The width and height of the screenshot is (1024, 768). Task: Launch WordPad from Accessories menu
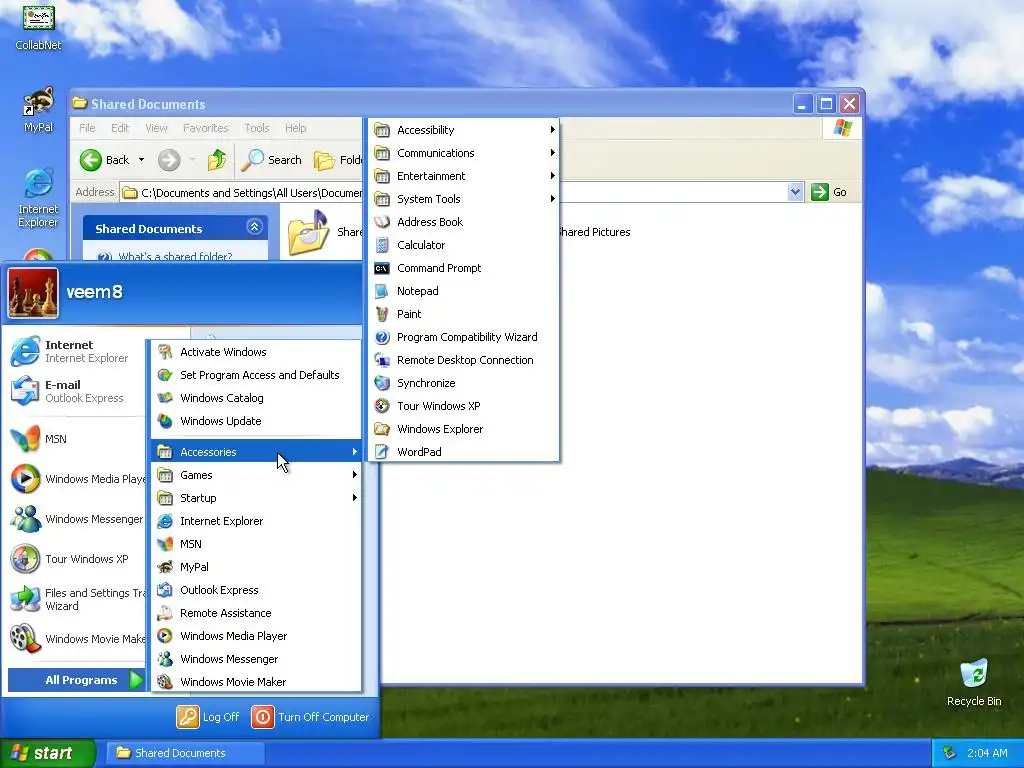click(464, 452)
